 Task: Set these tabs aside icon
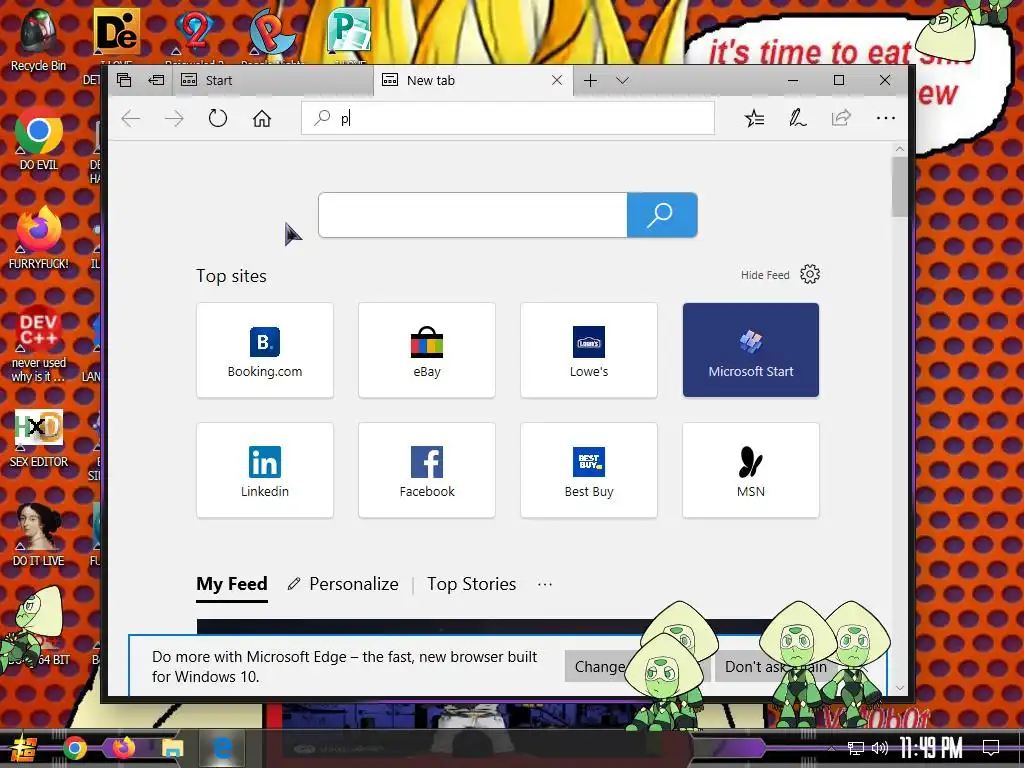(x=156, y=80)
